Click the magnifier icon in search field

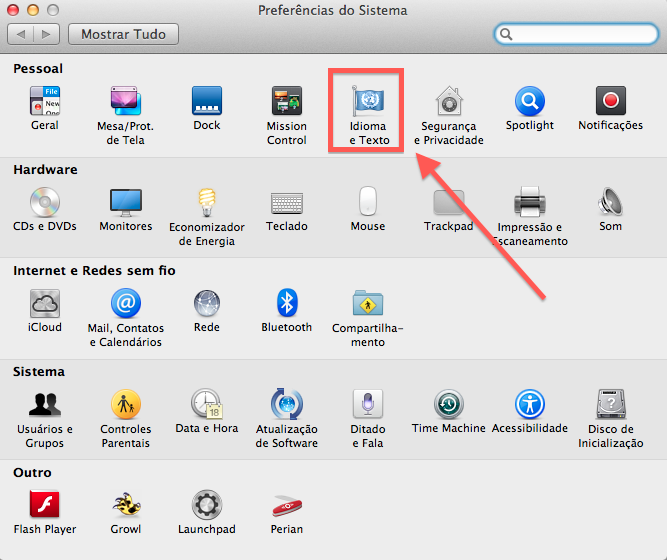[x=506, y=34]
